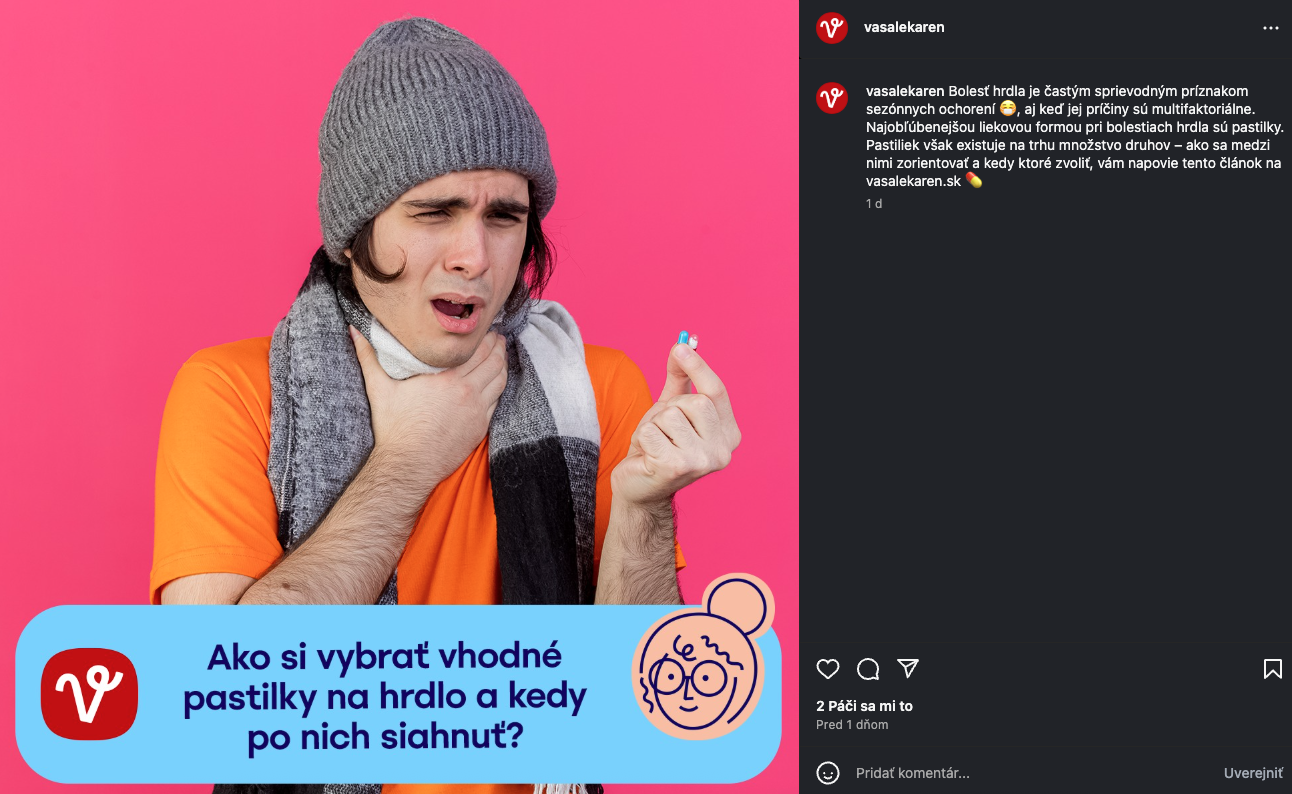
Task: Select the 1 d caption timestamp
Action: [x=874, y=203]
